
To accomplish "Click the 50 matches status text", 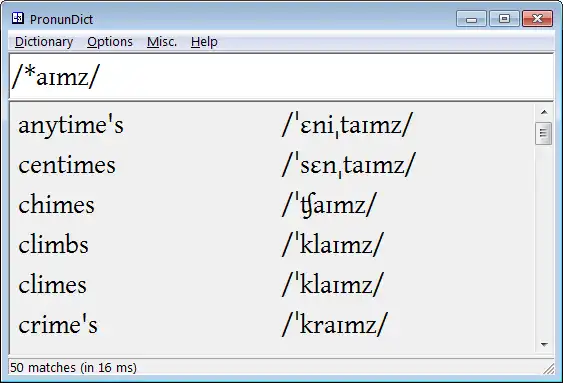I will tap(73, 368).
